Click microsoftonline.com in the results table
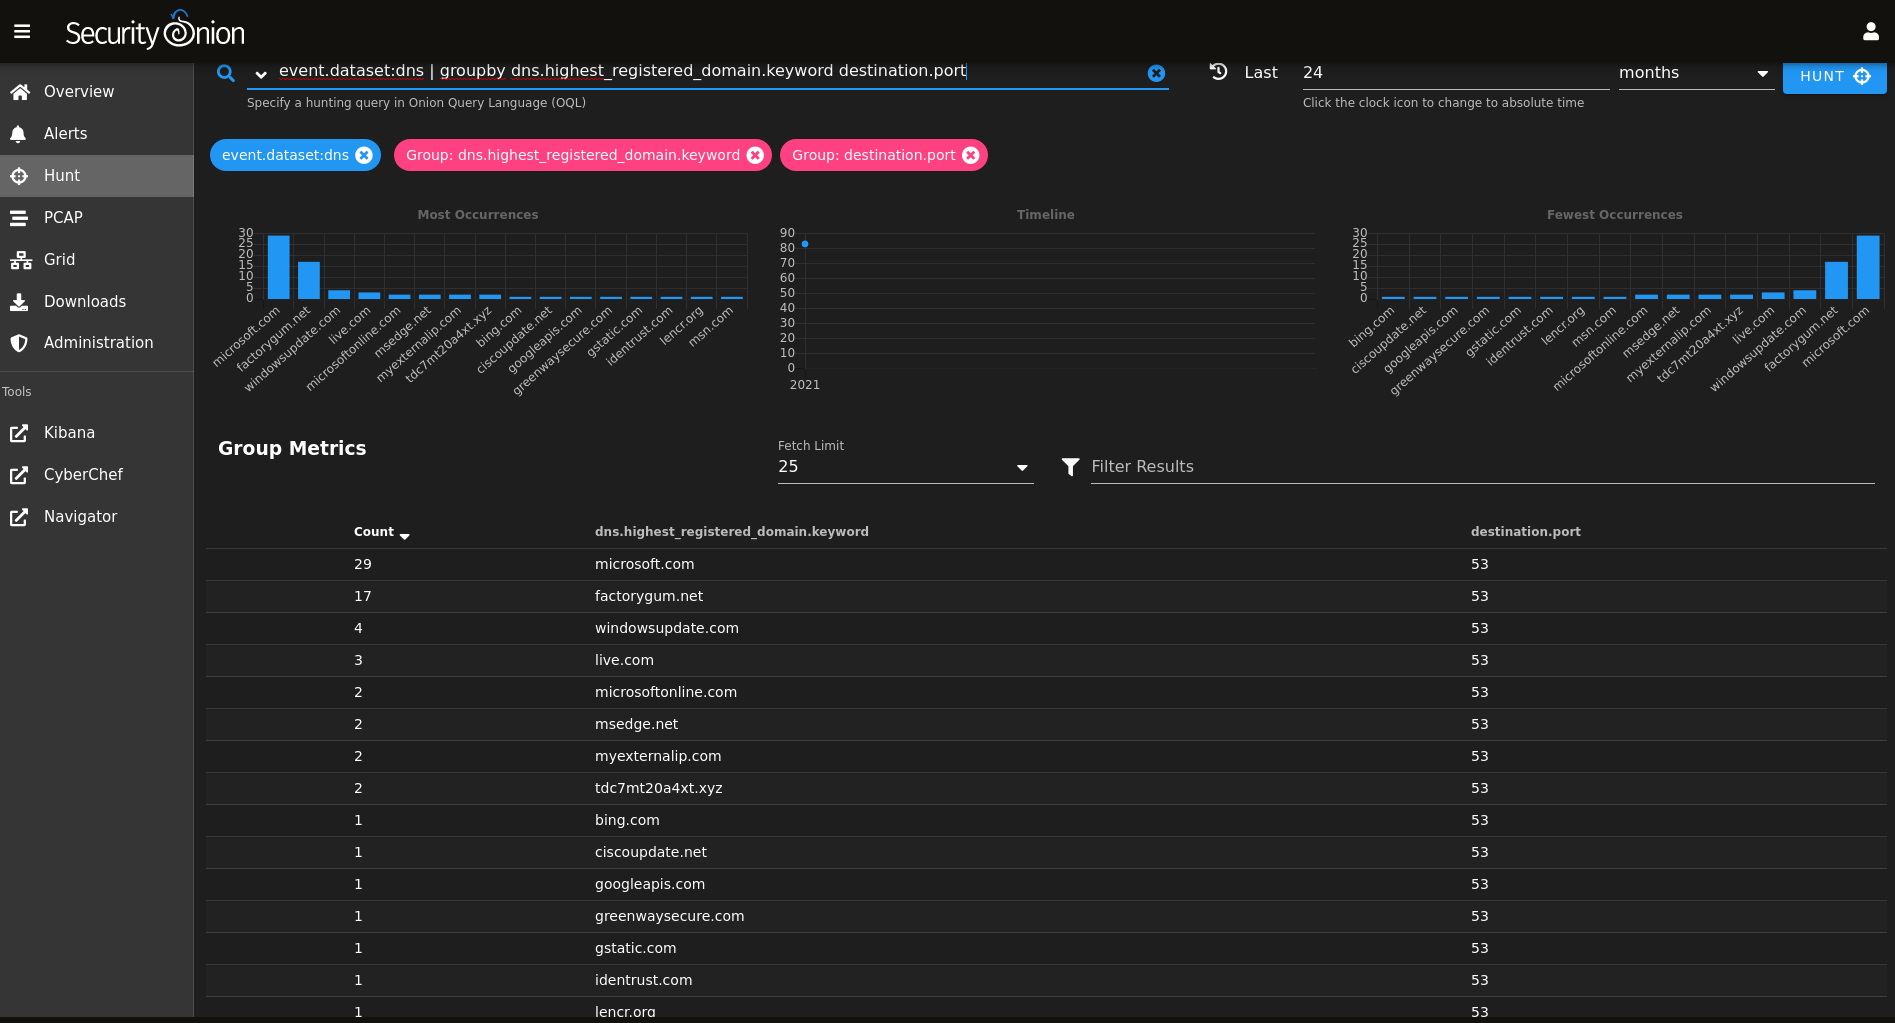1895x1023 pixels. [666, 692]
